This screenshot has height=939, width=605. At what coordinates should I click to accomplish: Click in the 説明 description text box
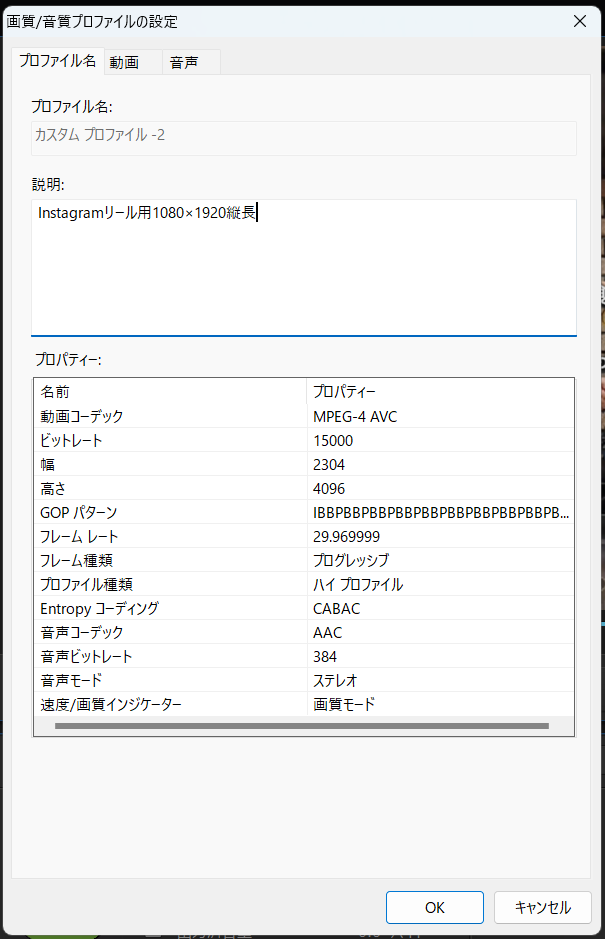(304, 267)
